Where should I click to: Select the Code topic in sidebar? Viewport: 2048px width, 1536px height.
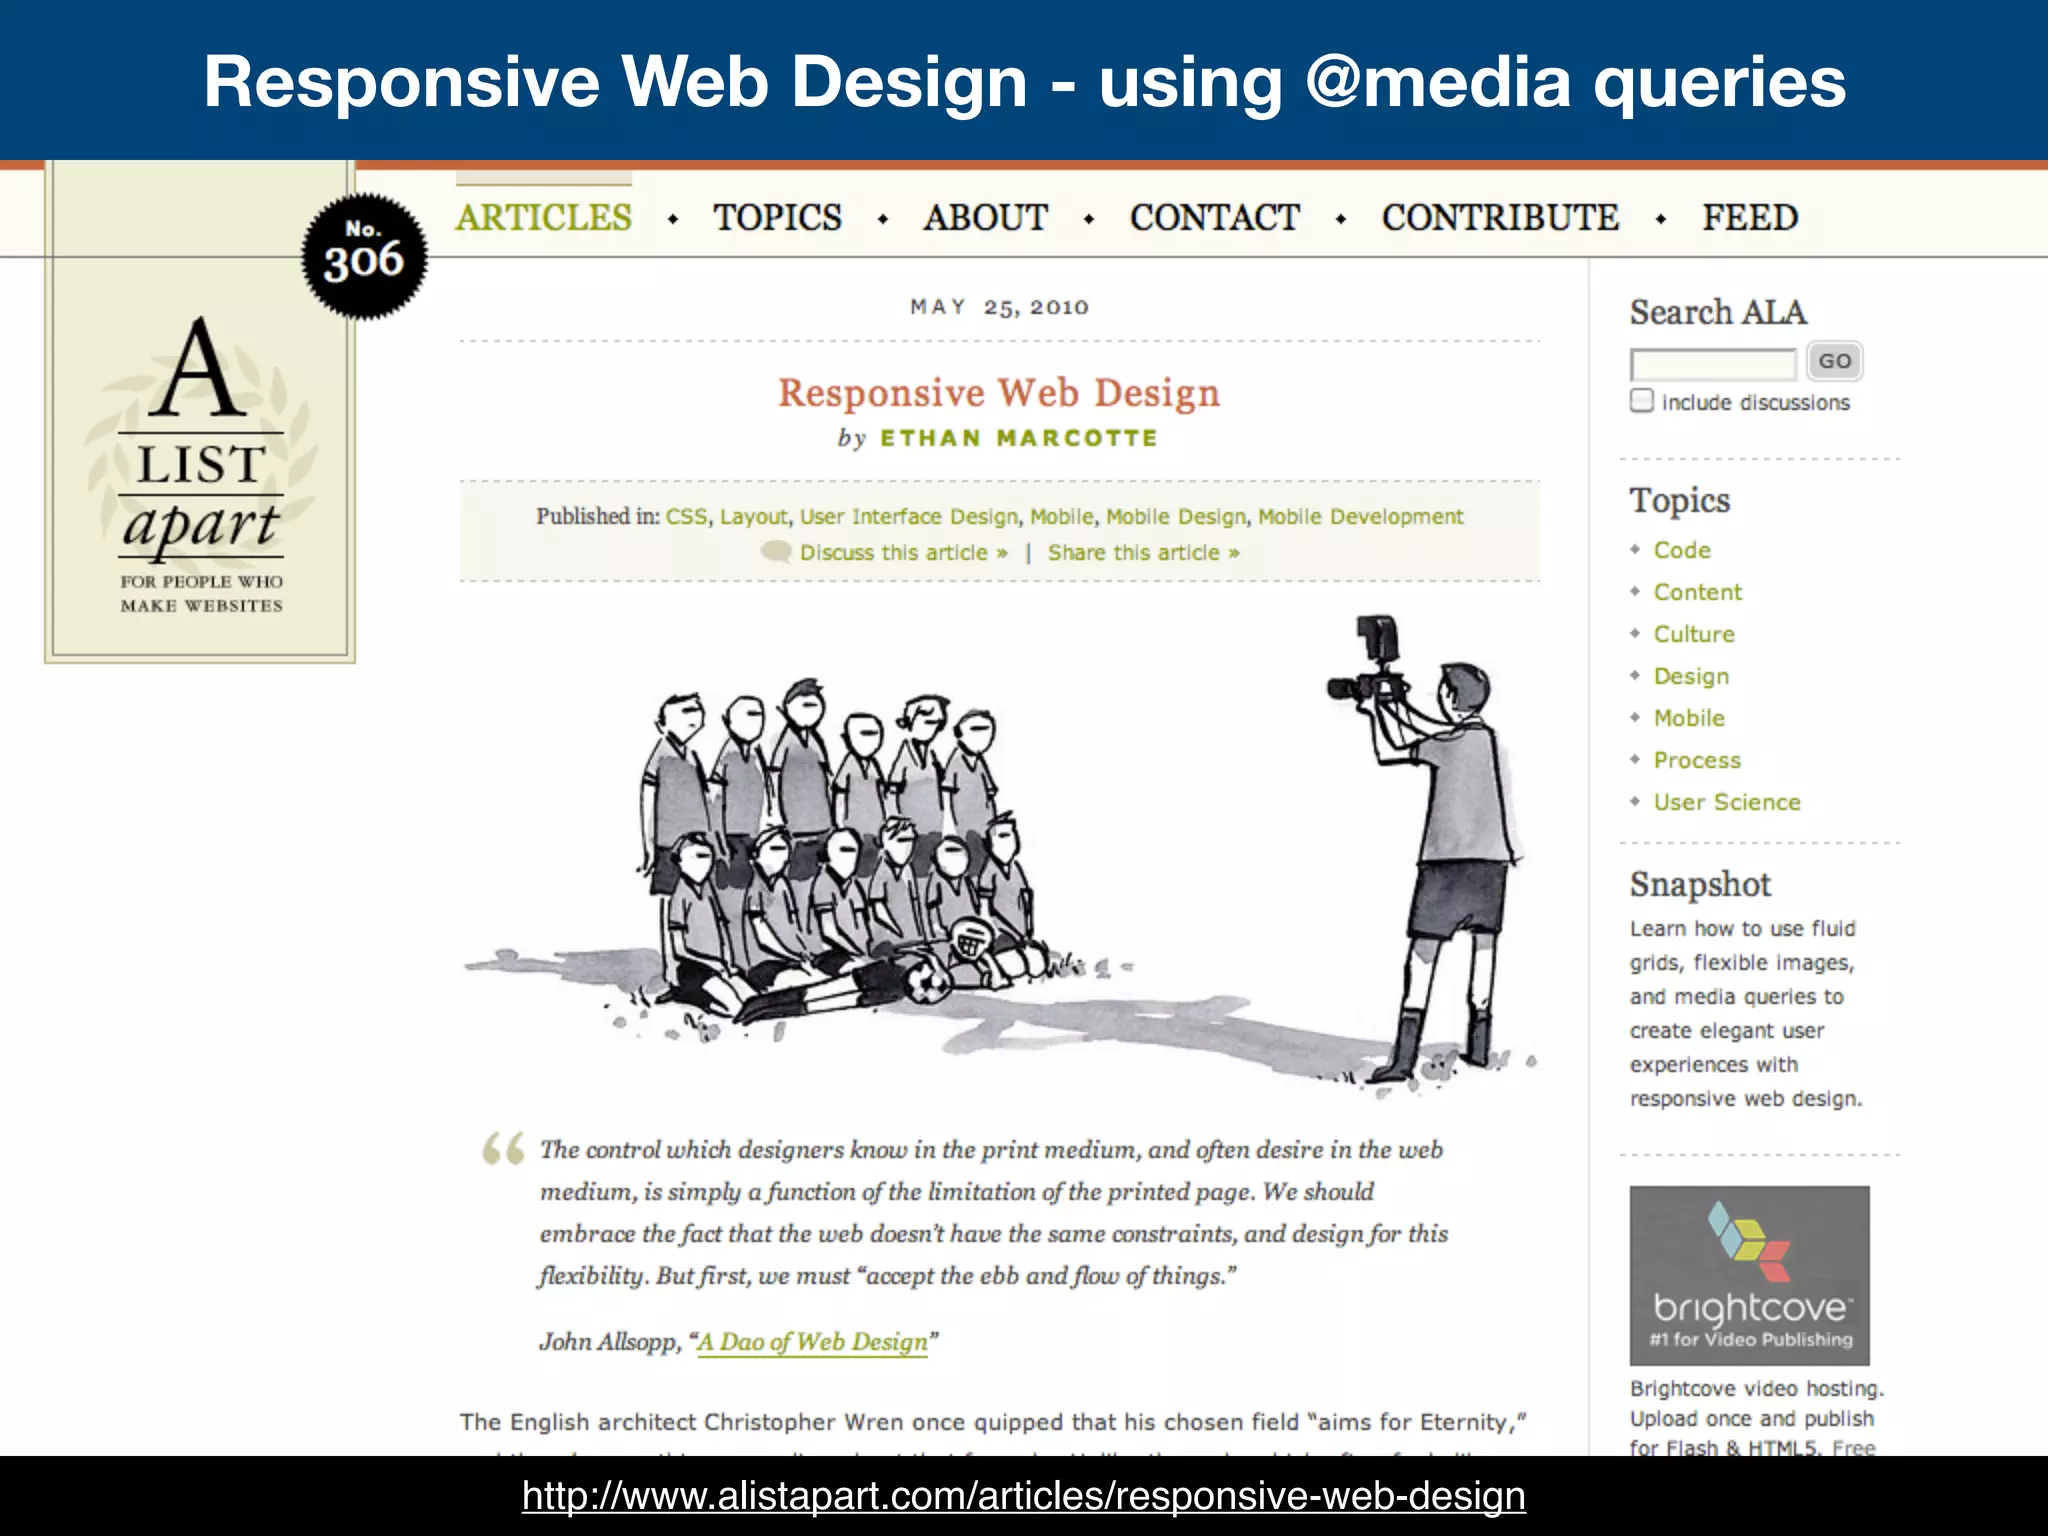click(1681, 550)
